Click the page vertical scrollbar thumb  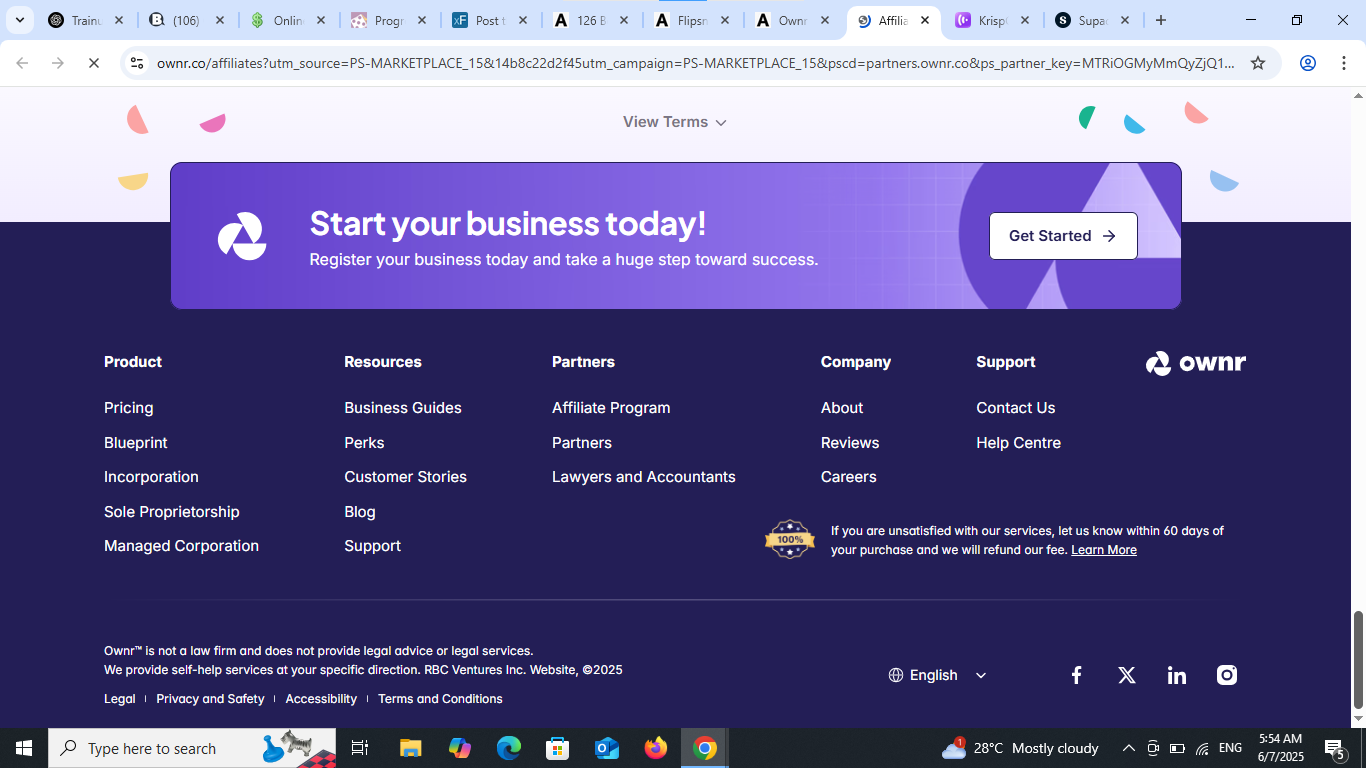click(1358, 660)
